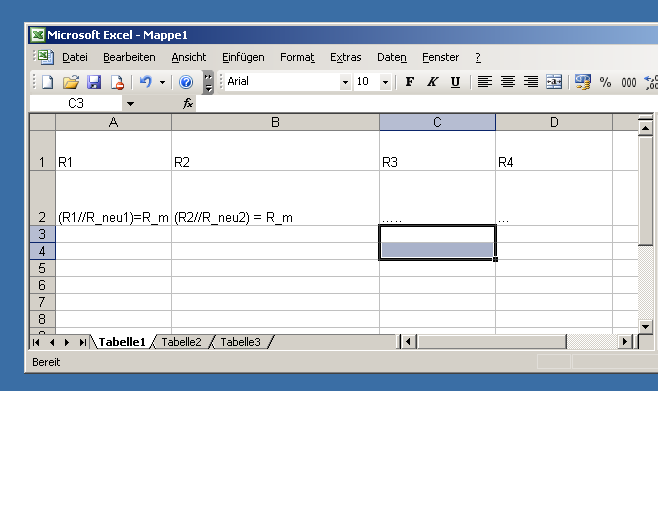Viewport: 658px width, 512px height.
Task: Select cell containing R1
Action: point(113,151)
